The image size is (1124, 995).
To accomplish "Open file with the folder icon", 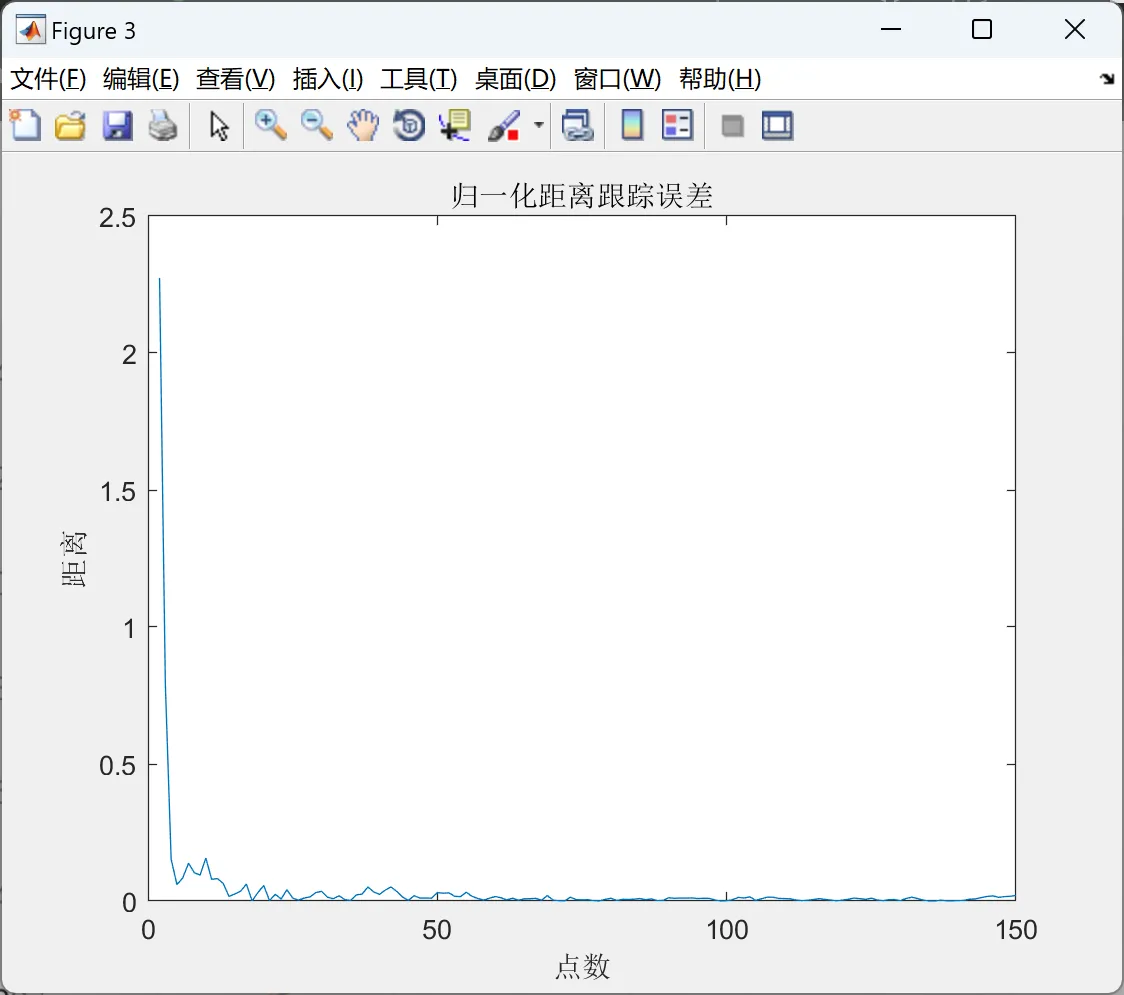I will [x=70, y=125].
